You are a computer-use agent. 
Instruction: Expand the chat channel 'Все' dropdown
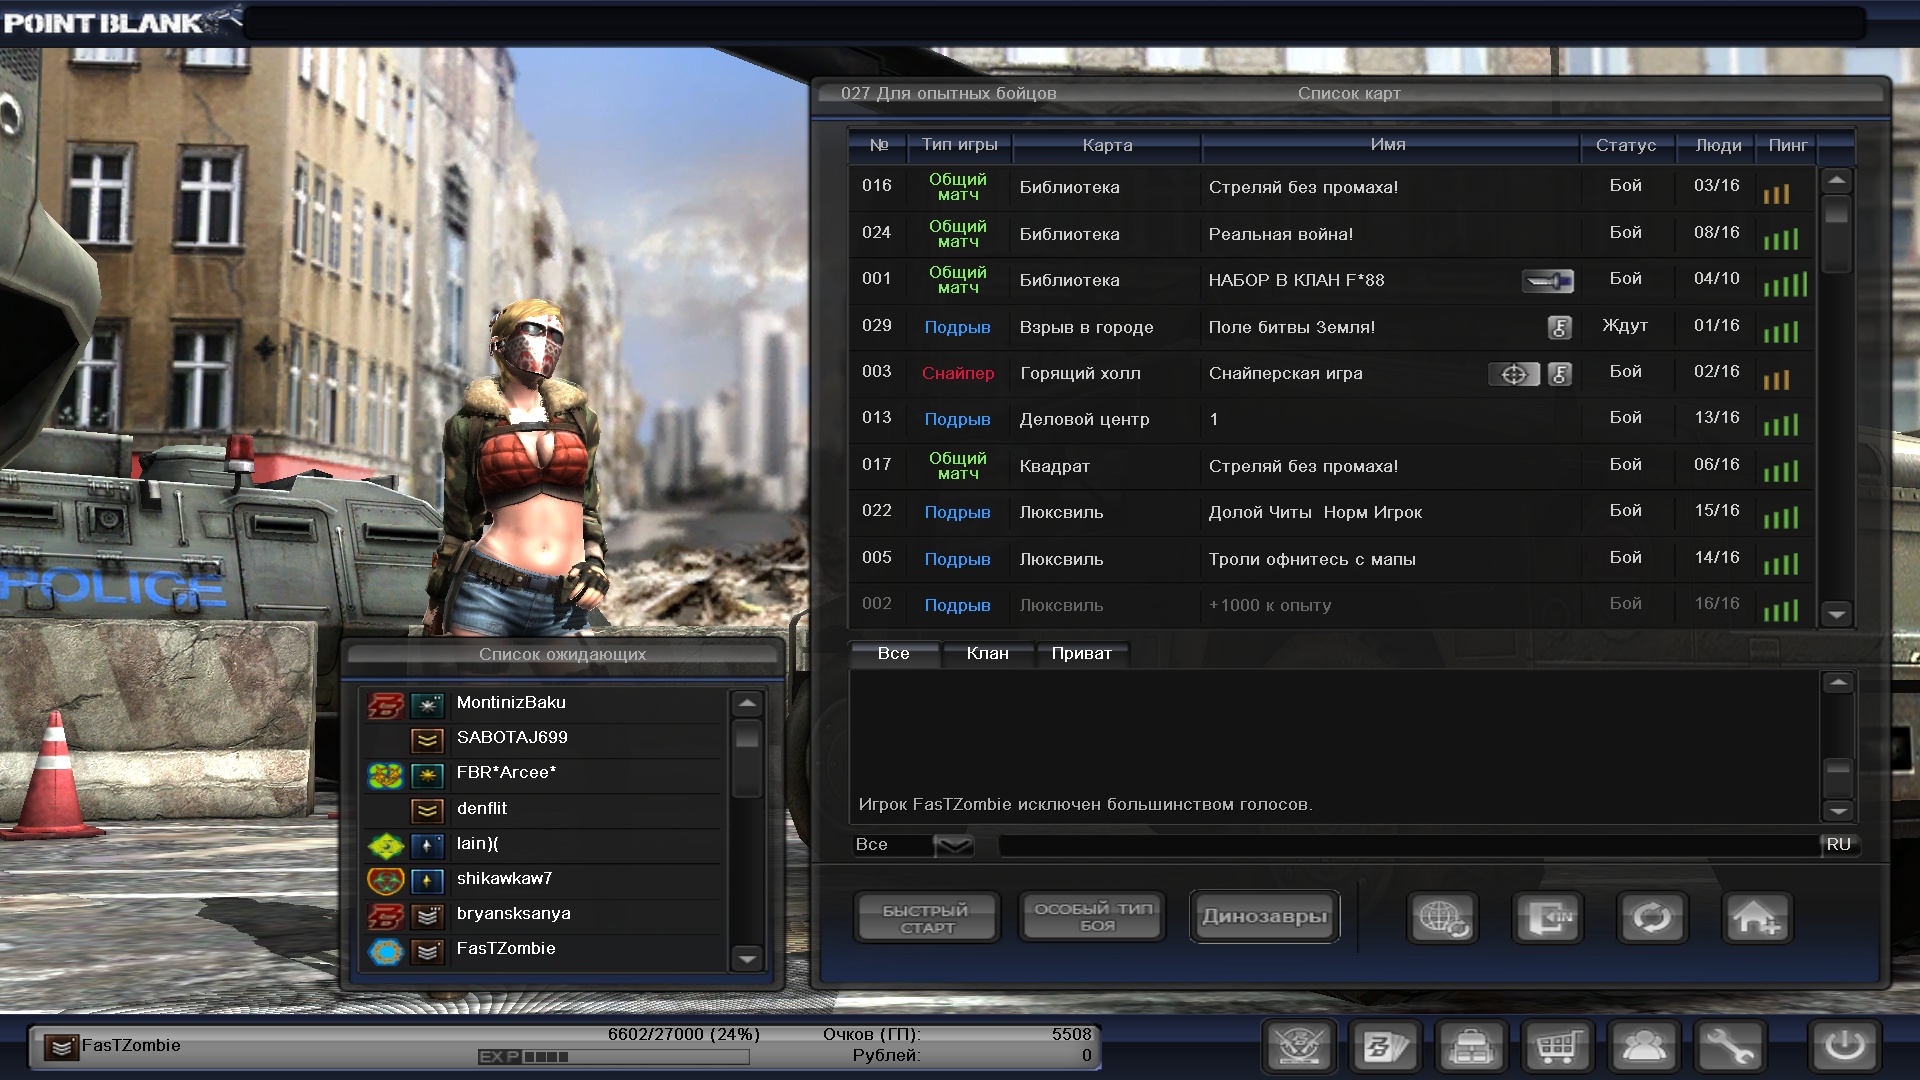(x=953, y=846)
